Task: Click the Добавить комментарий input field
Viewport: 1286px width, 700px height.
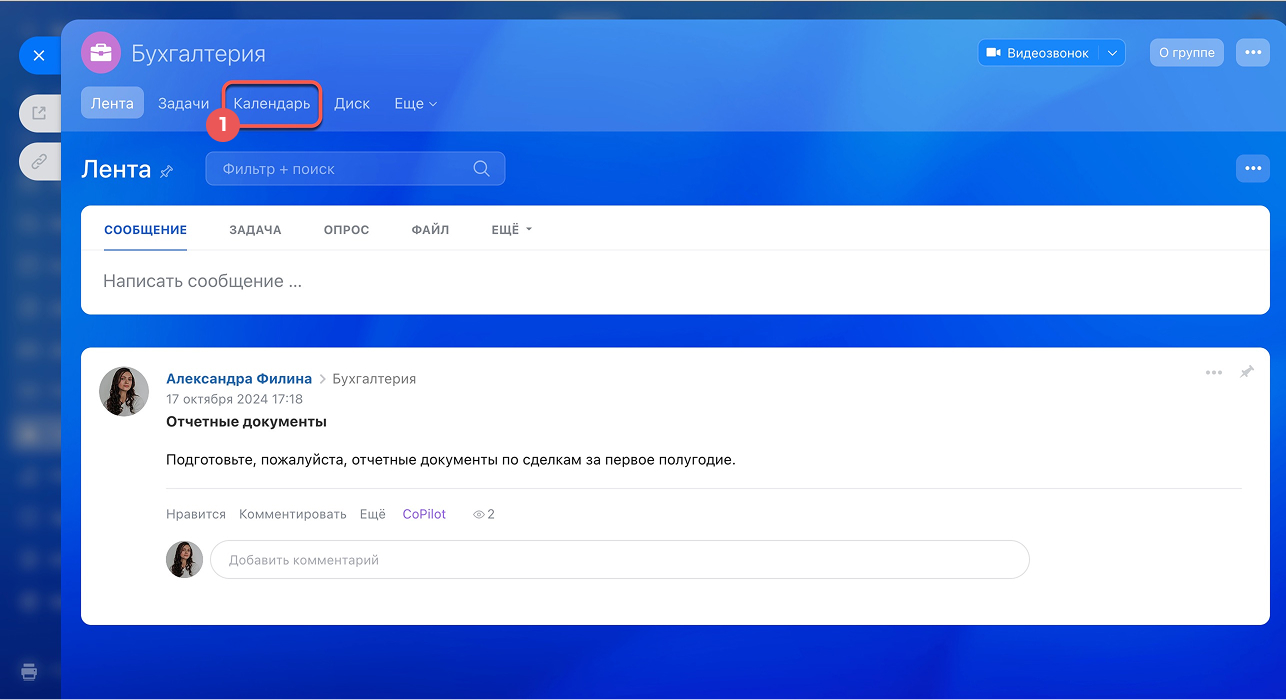Action: pyautogui.click(x=619, y=560)
